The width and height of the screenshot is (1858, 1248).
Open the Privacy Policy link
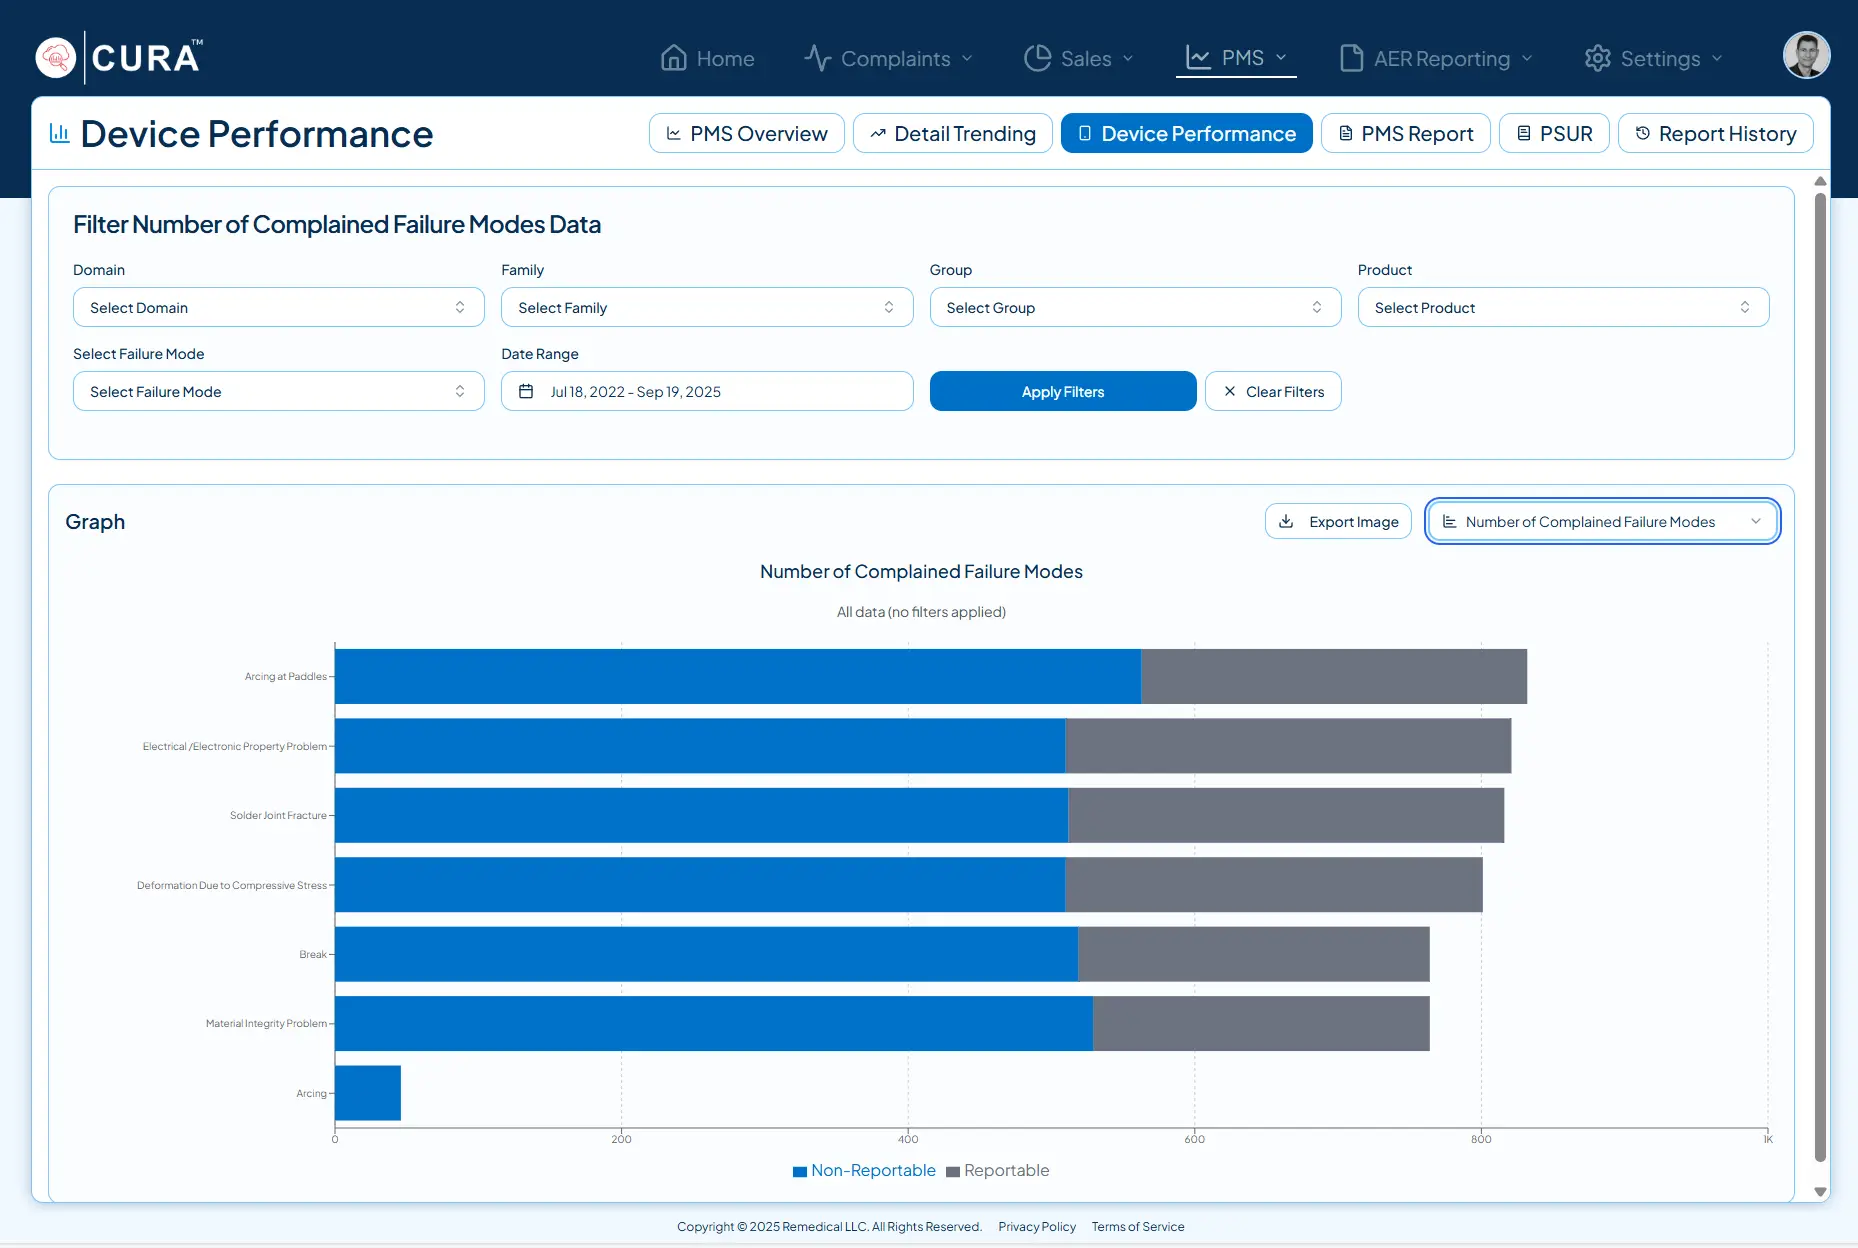point(1036,1226)
